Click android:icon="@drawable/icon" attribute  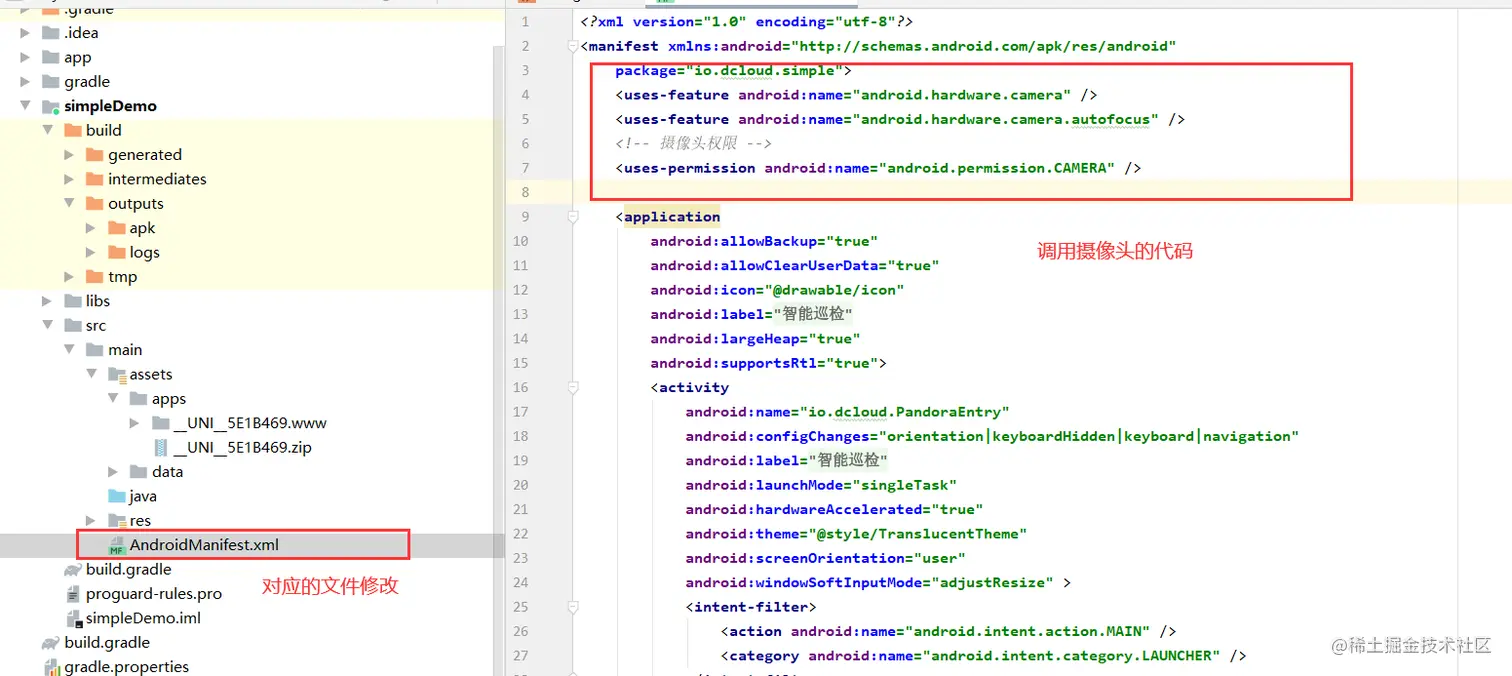tap(777, 290)
